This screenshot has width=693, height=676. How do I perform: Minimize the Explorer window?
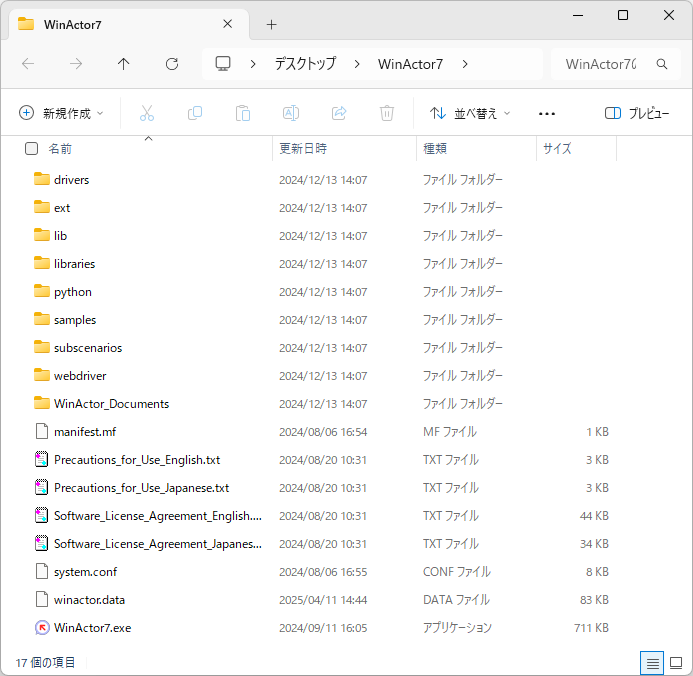[x=578, y=15]
